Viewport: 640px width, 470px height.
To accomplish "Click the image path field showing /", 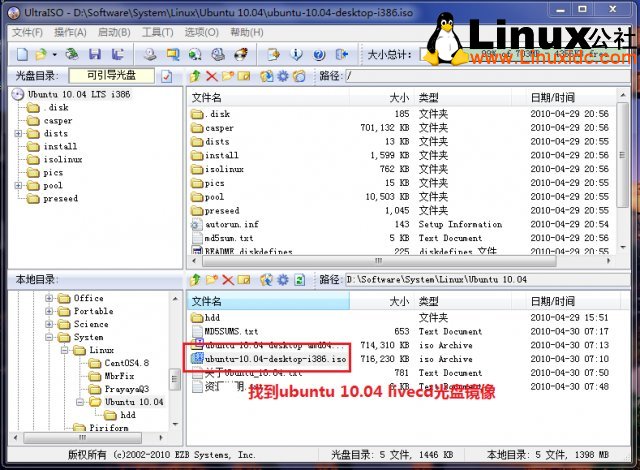I will point(488,76).
